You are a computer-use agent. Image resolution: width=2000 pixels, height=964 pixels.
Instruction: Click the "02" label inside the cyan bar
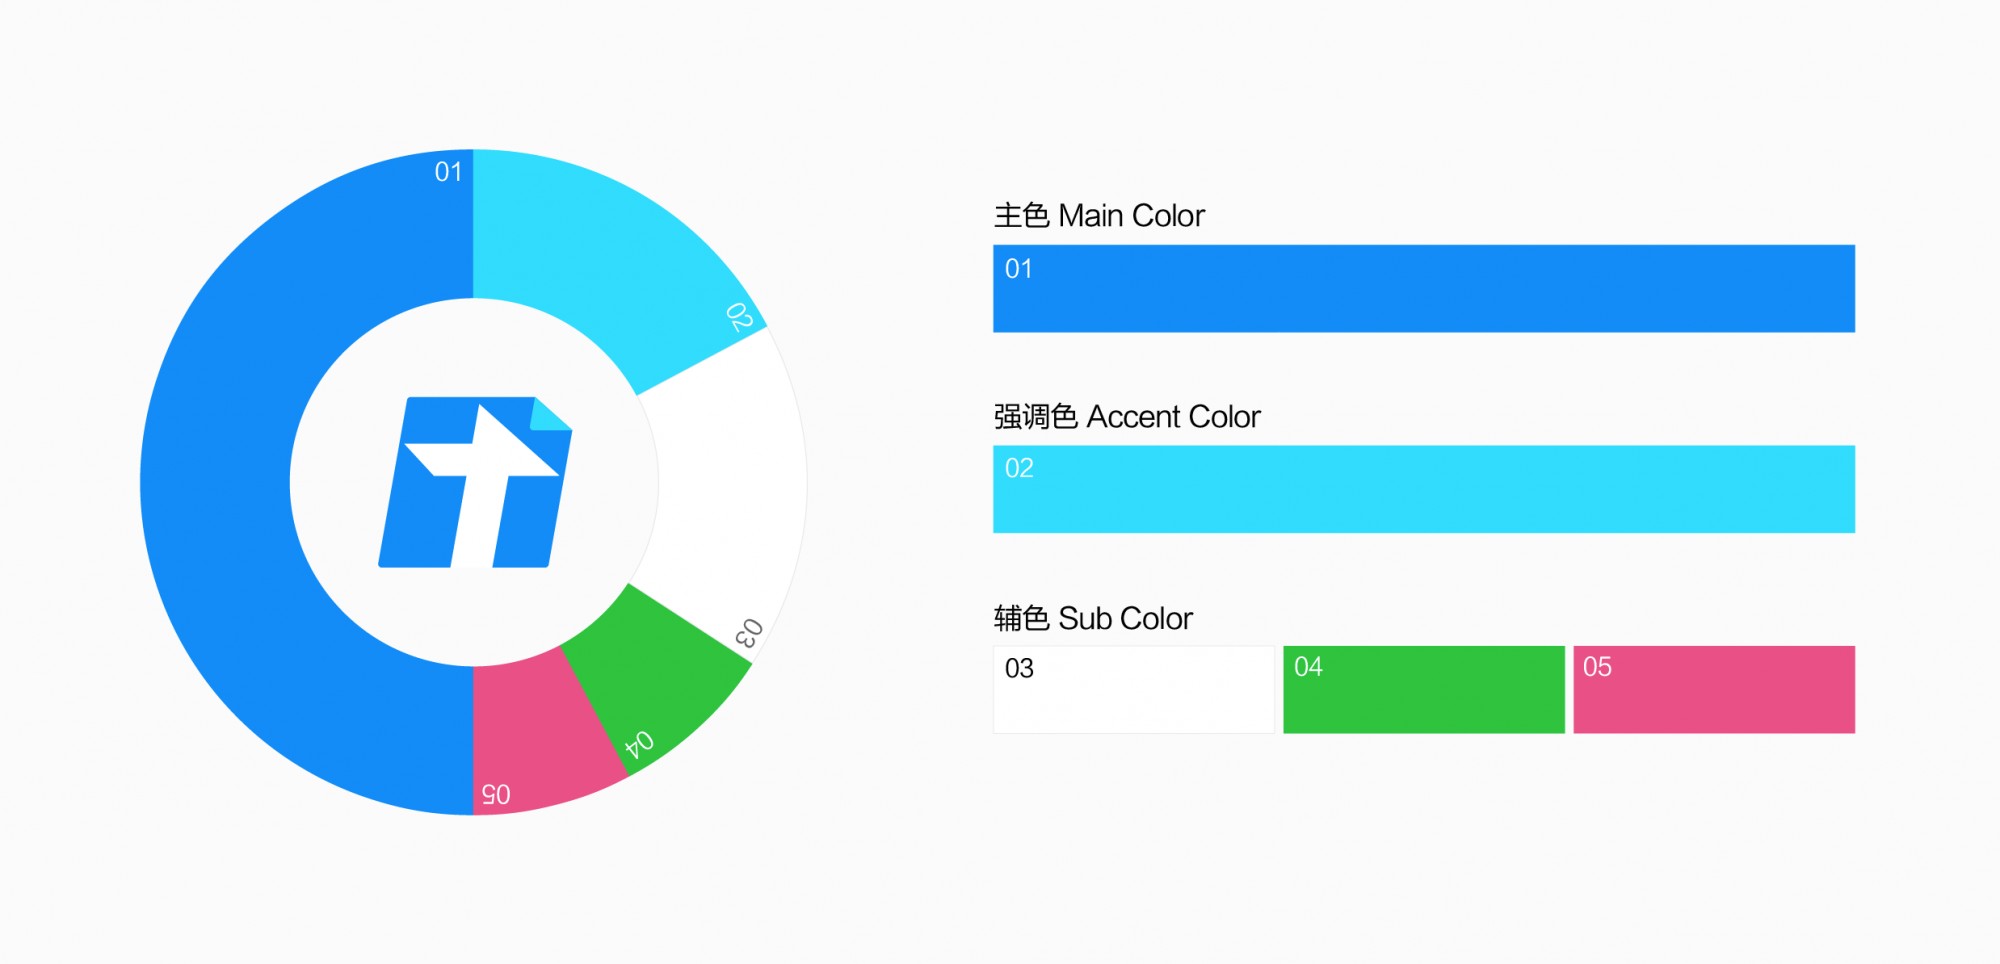(1019, 468)
